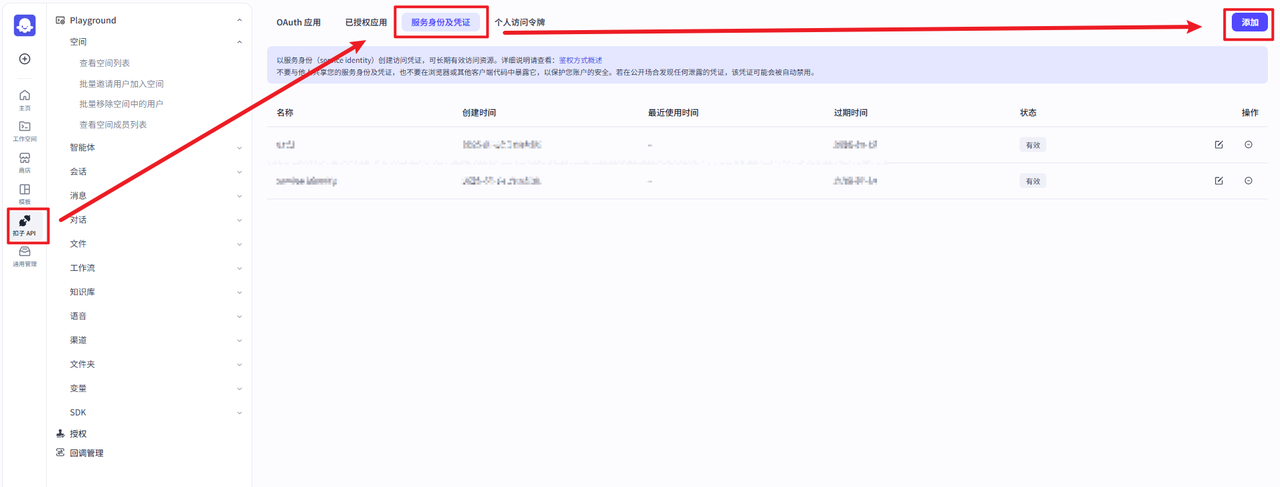
Task: Click edit icon for the first credential row
Action: tap(1218, 145)
